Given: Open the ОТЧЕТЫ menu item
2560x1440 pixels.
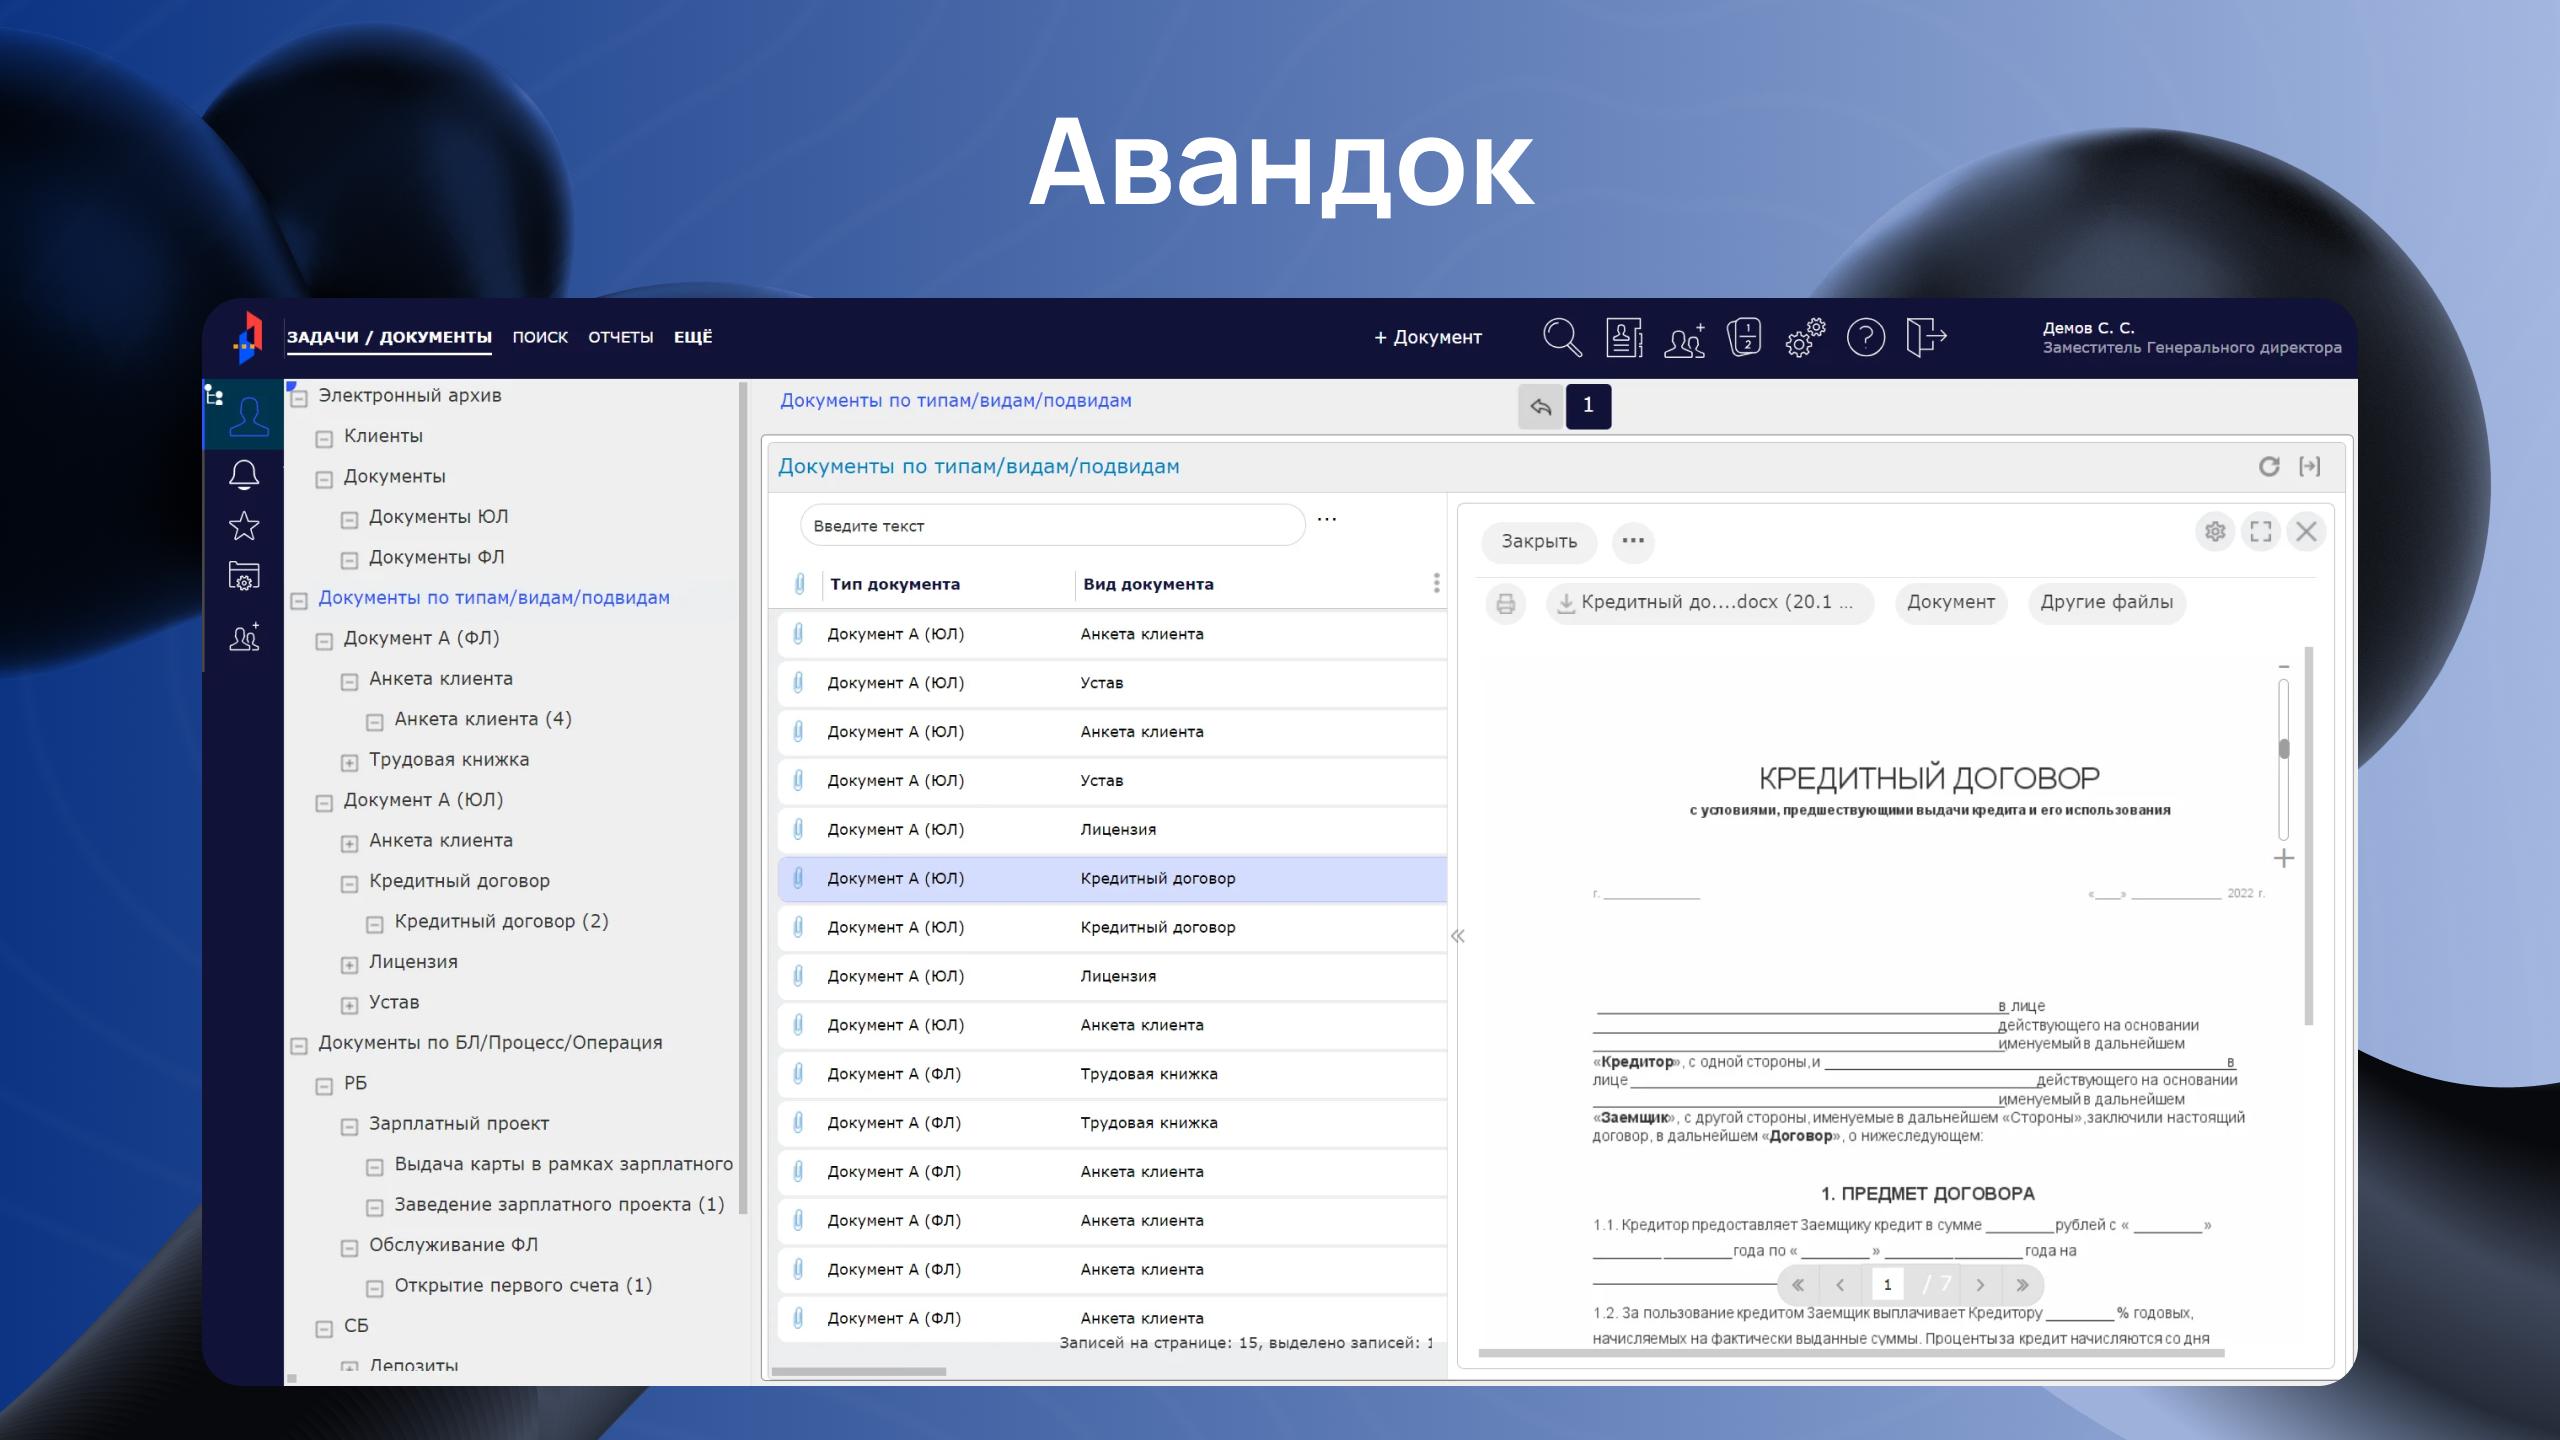Looking at the screenshot, I should tap(620, 337).
